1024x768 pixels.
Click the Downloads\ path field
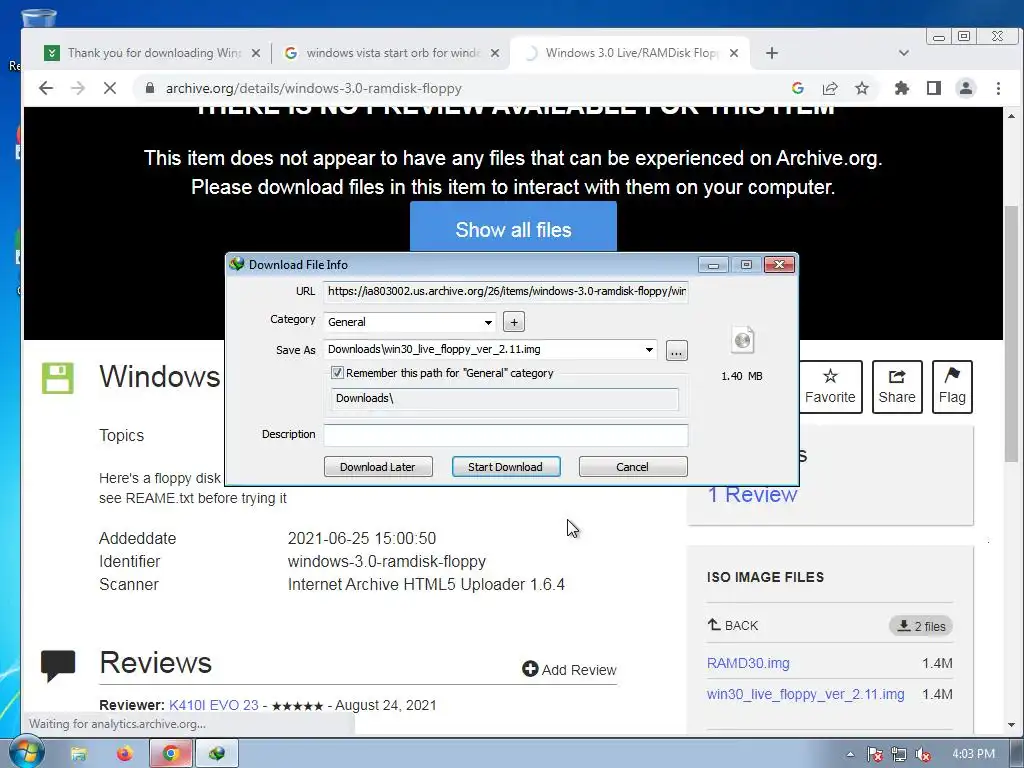point(505,398)
